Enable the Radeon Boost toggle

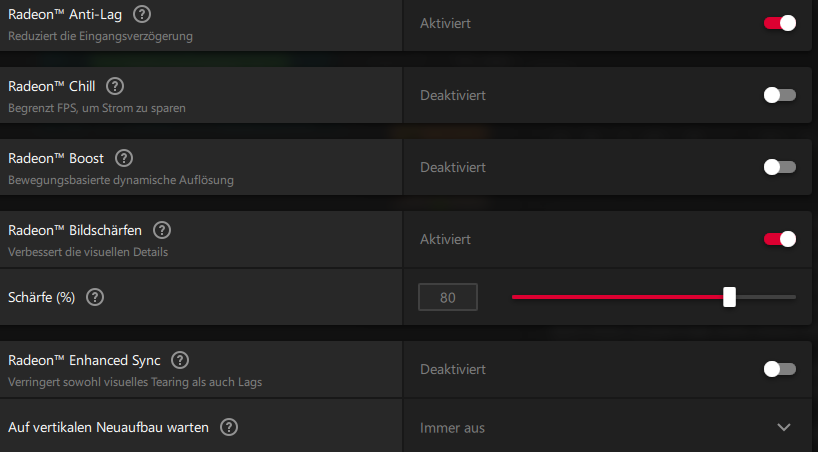coord(779,167)
